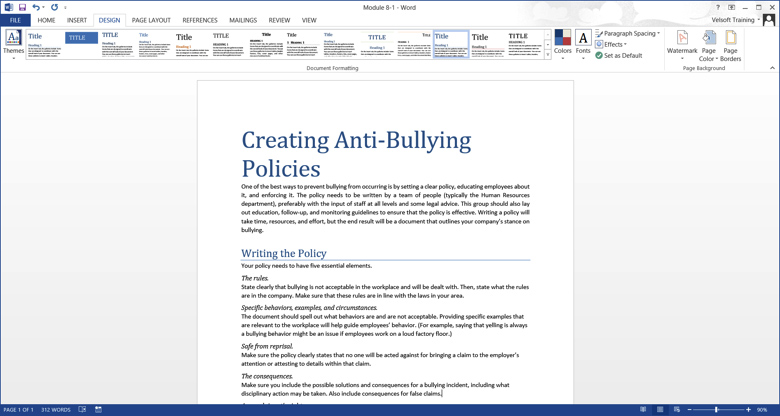Save the document from quick access toolbar
Viewport: 780px width, 416px height.
click(x=22, y=7)
